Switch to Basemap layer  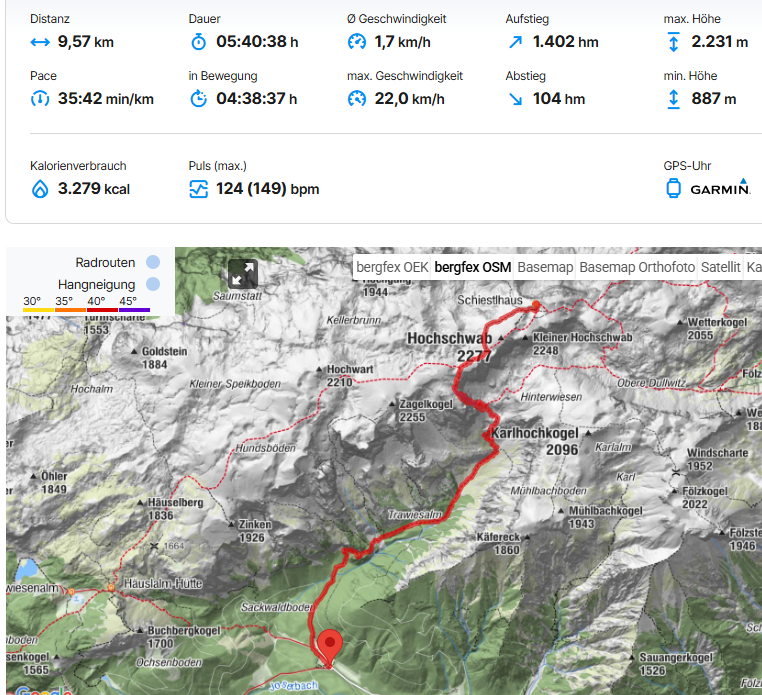(x=545, y=267)
